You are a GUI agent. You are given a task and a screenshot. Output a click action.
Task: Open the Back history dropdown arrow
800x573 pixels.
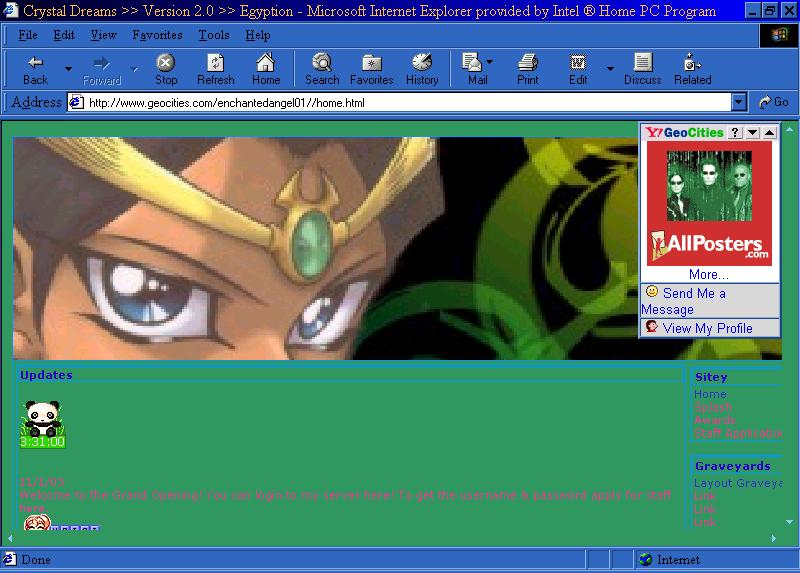(68, 68)
